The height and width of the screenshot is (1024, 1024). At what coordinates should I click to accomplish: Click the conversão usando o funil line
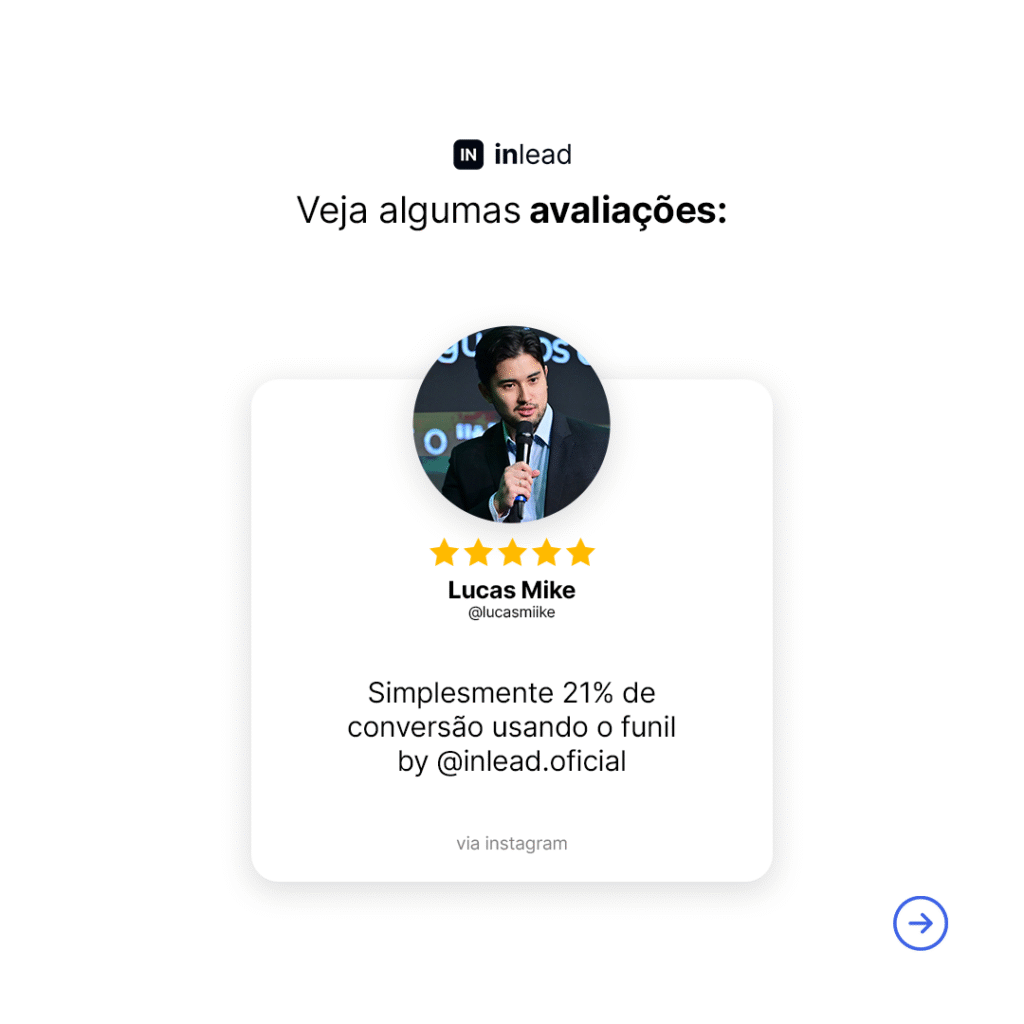point(511,727)
